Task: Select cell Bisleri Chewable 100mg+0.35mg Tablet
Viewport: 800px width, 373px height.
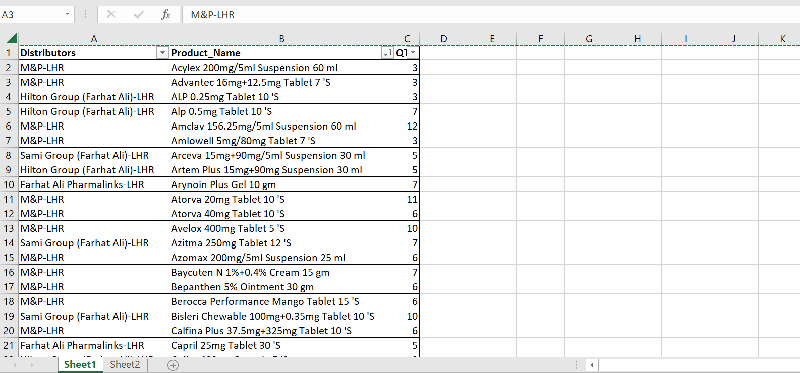Action: pos(282,316)
